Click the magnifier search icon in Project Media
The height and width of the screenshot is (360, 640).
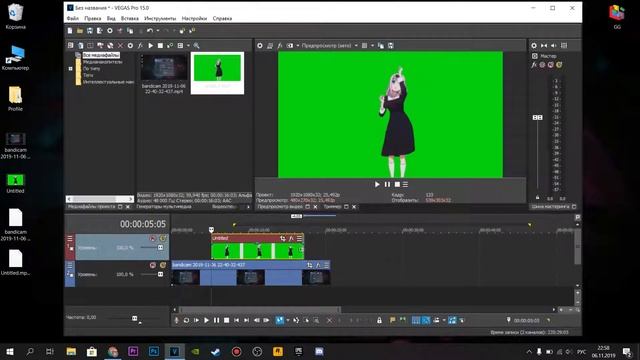(x=196, y=46)
